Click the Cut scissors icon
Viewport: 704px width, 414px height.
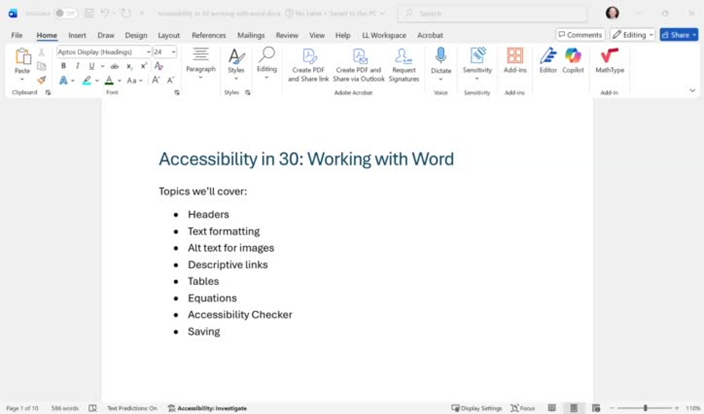tap(41, 52)
